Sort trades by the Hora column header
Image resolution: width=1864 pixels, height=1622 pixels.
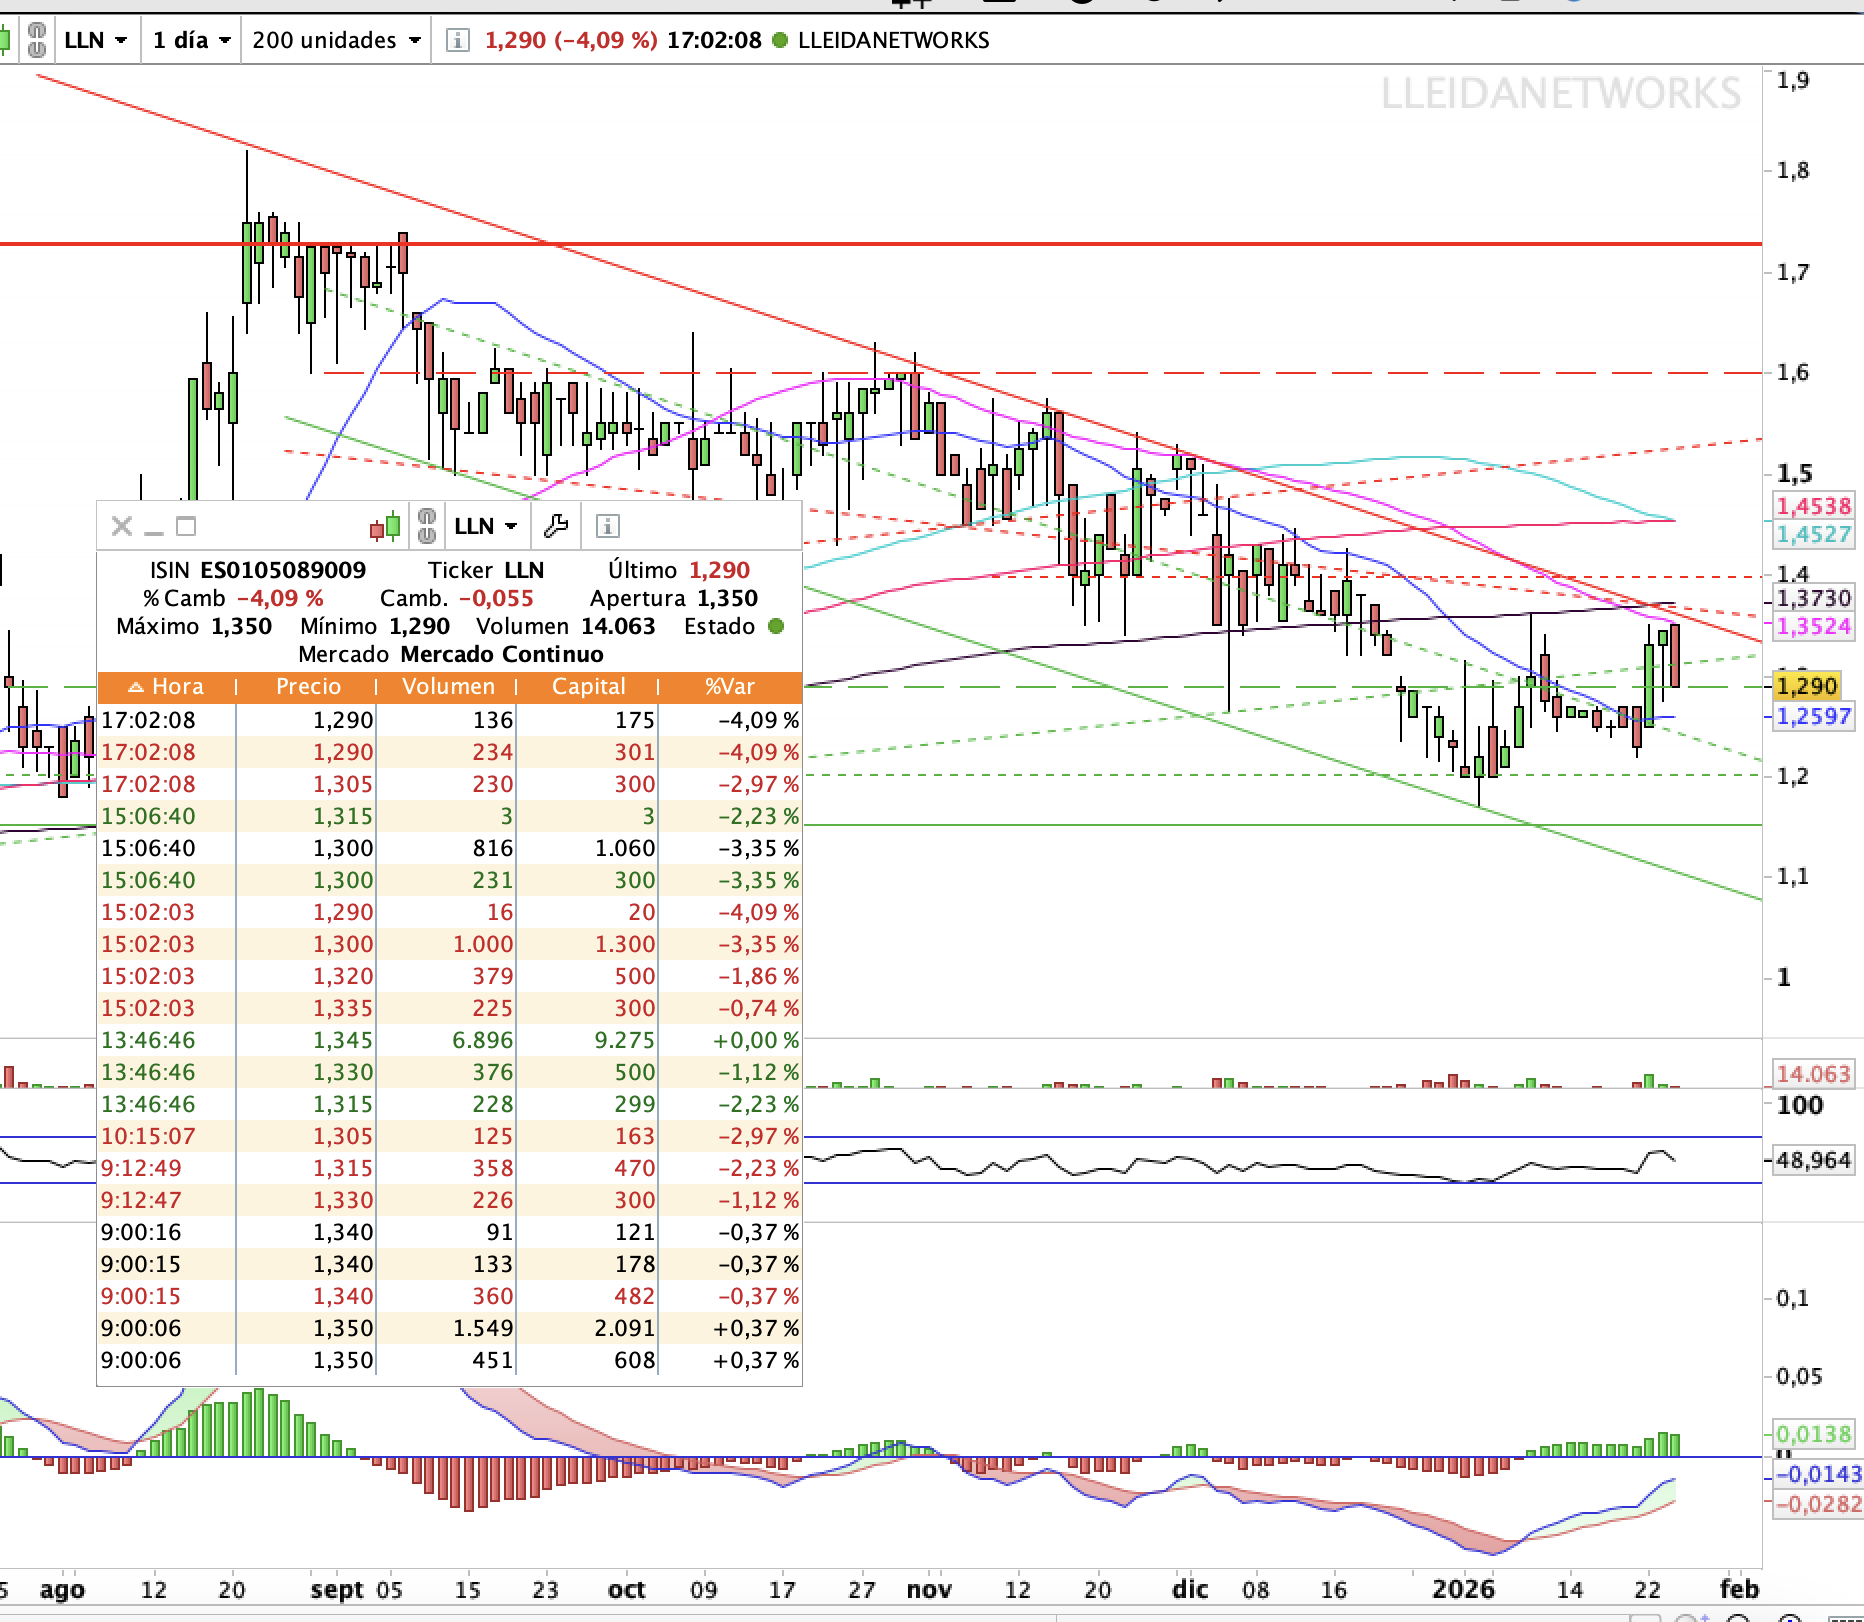coord(166,687)
